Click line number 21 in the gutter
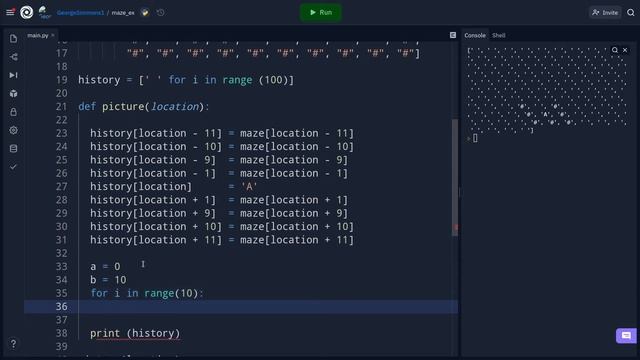This screenshot has width=640, height=360. (x=61, y=107)
